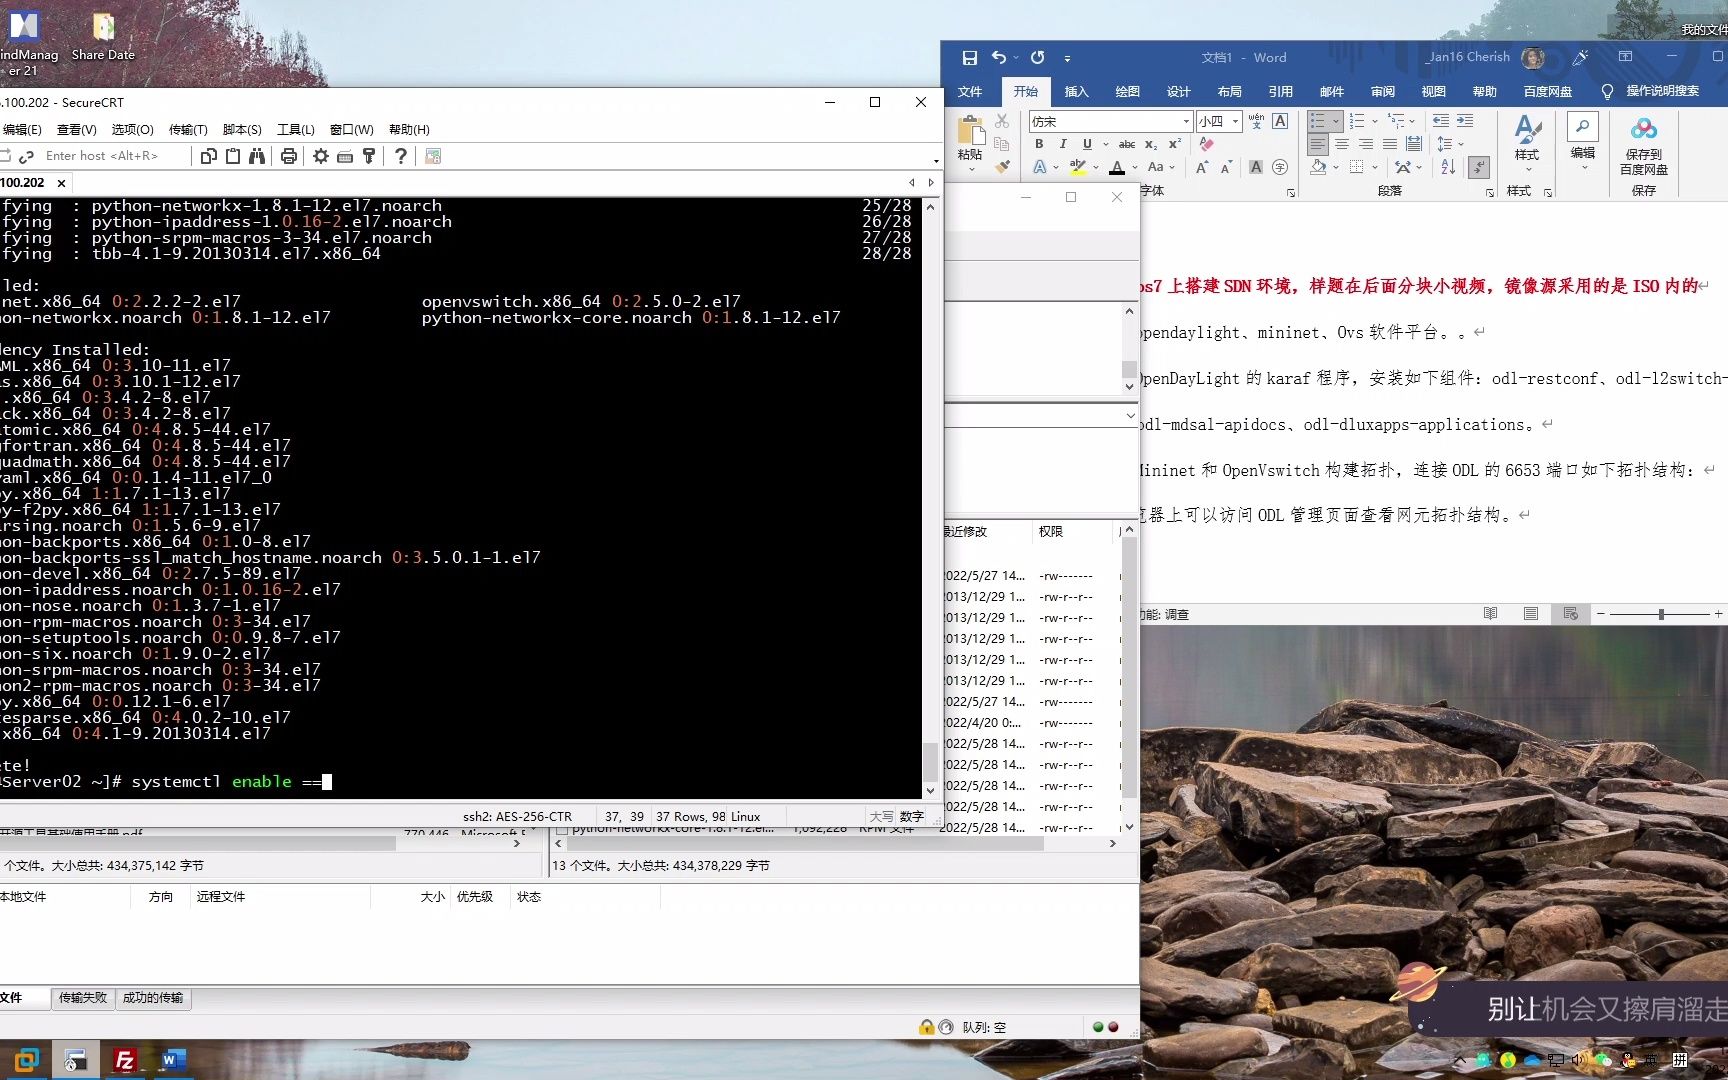The width and height of the screenshot is (1728, 1080).
Task: Toggle Align Left paragraph in Word
Action: [1318, 144]
